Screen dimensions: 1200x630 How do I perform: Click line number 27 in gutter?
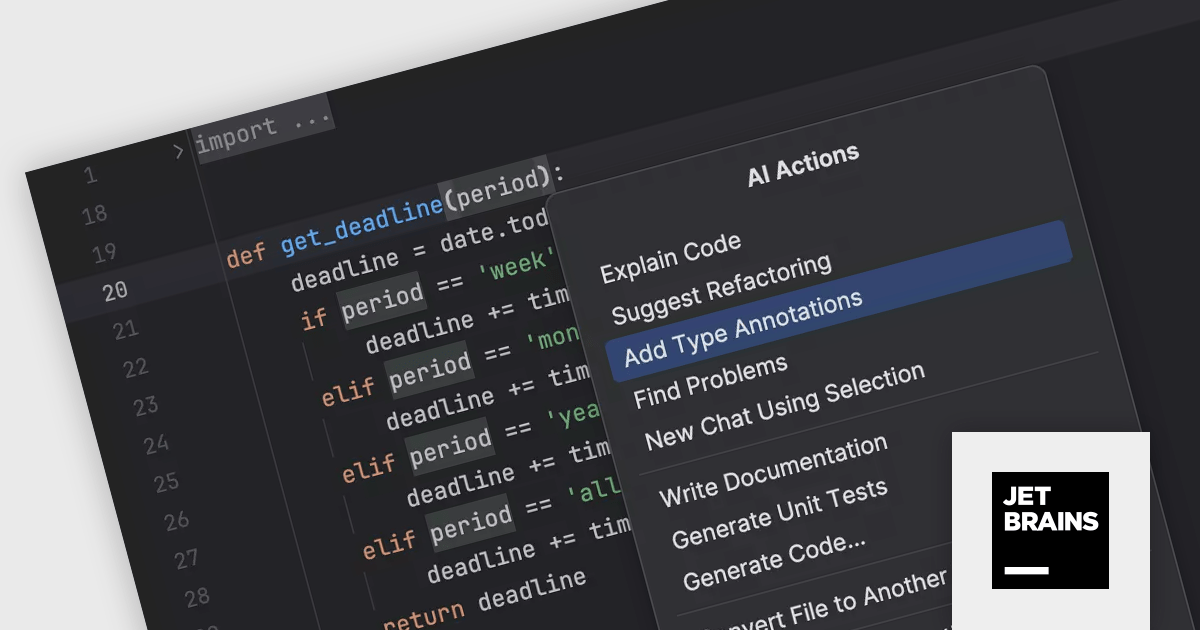pos(187,559)
